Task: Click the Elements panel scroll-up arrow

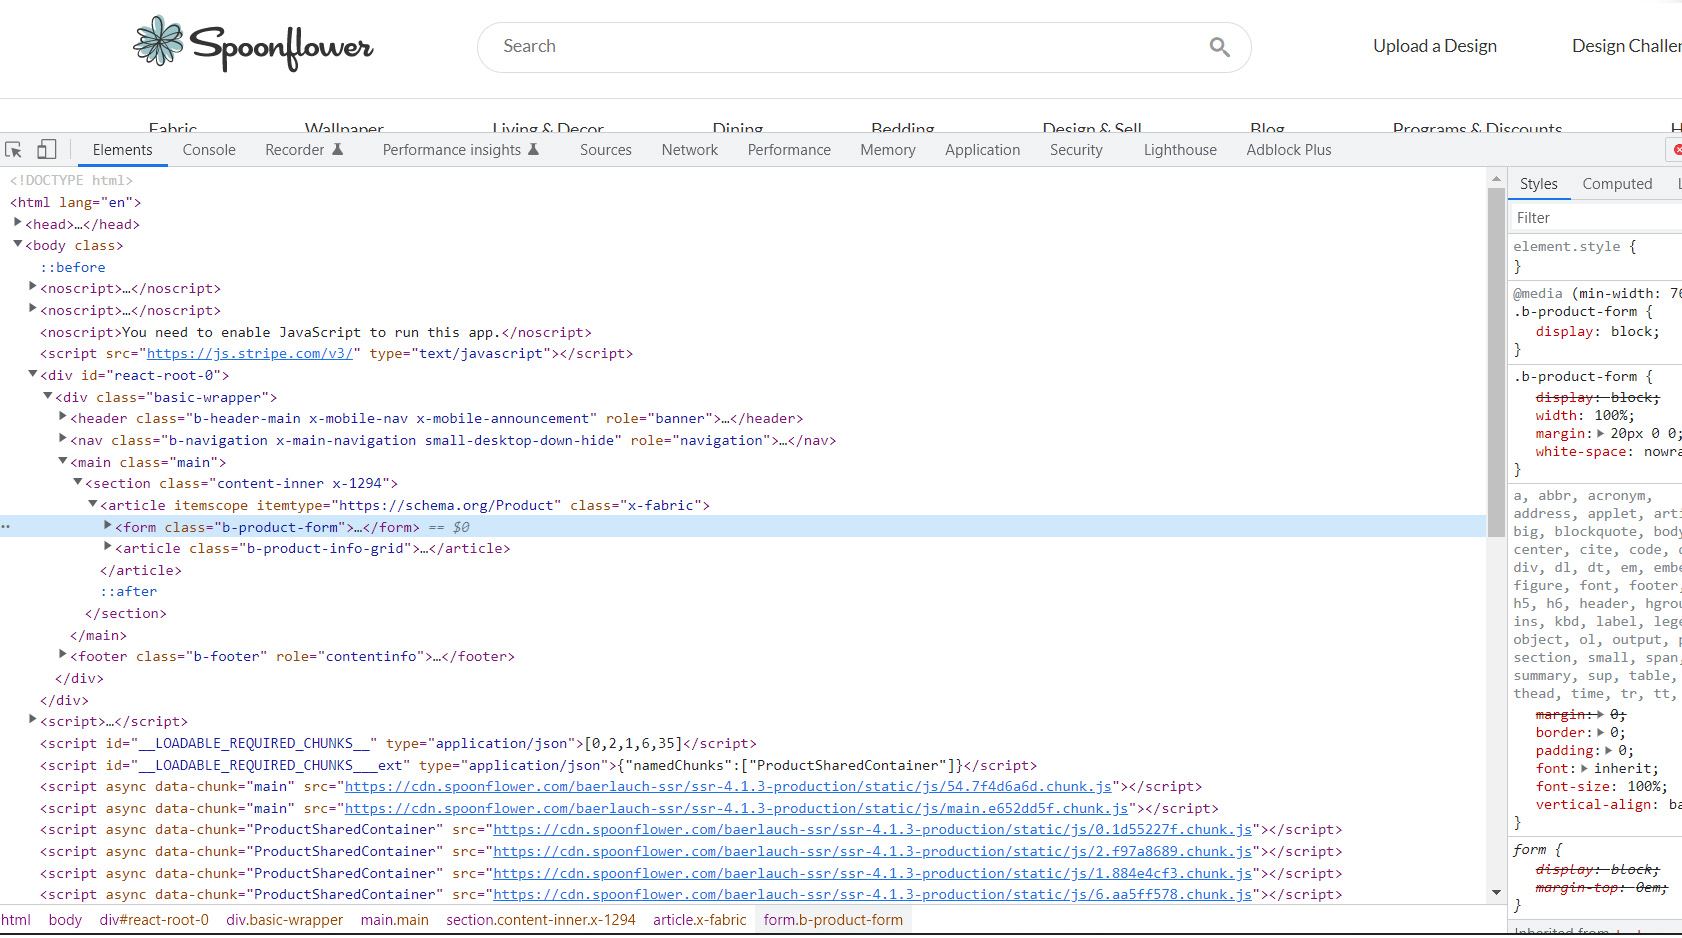Action: click(1496, 179)
